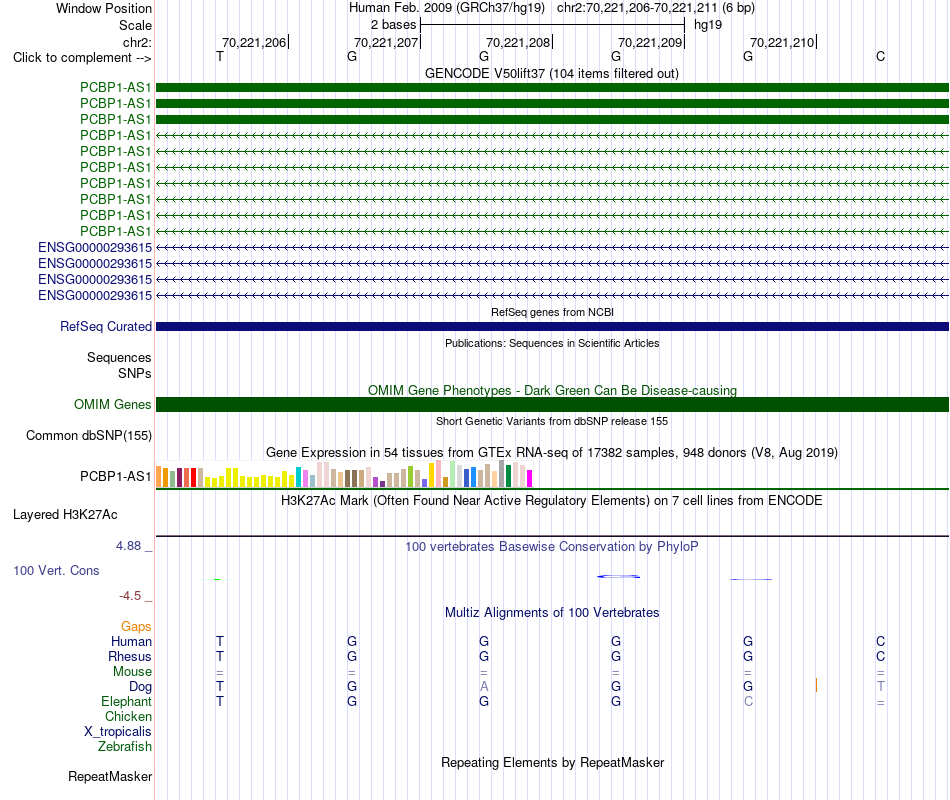Open the H3K27Ac Mark ENCODE track title
950x800 pixels.
pos(552,501)
